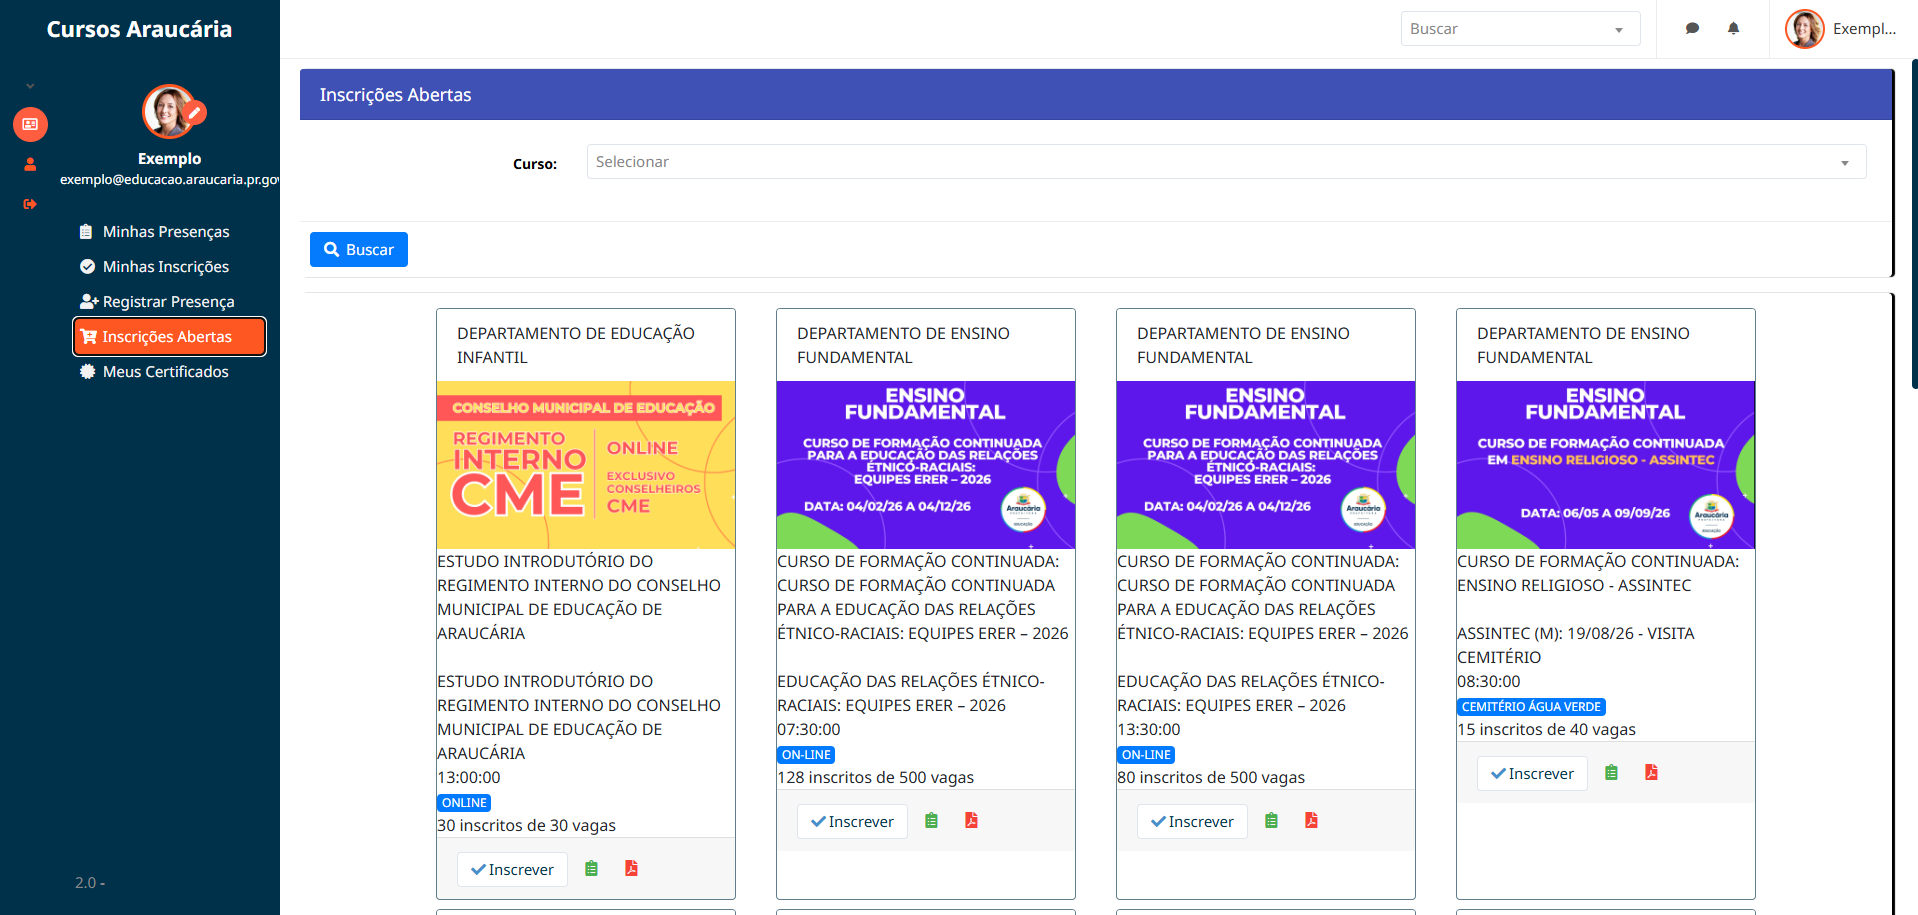Open green sheet icon on 07:30:00 ERER card
This screenshot has width=1918, height=915.
931,821
